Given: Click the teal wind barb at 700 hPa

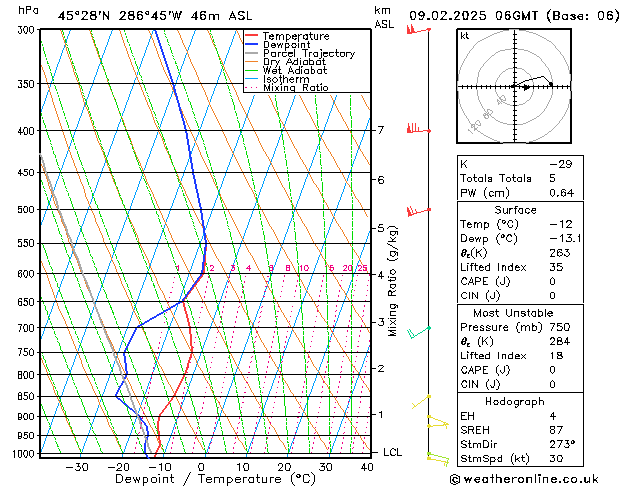Looking at the screenshot, I should 418,332.
